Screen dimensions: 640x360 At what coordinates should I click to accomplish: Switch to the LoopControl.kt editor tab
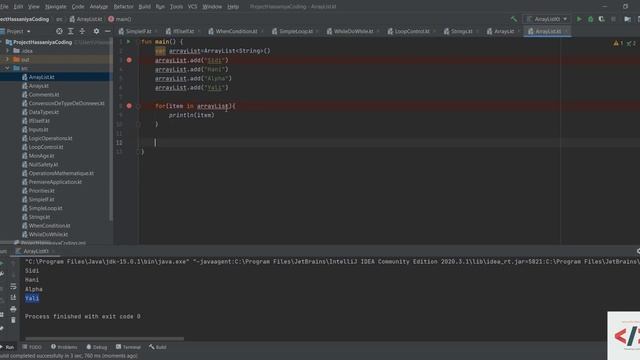(412, 31)
